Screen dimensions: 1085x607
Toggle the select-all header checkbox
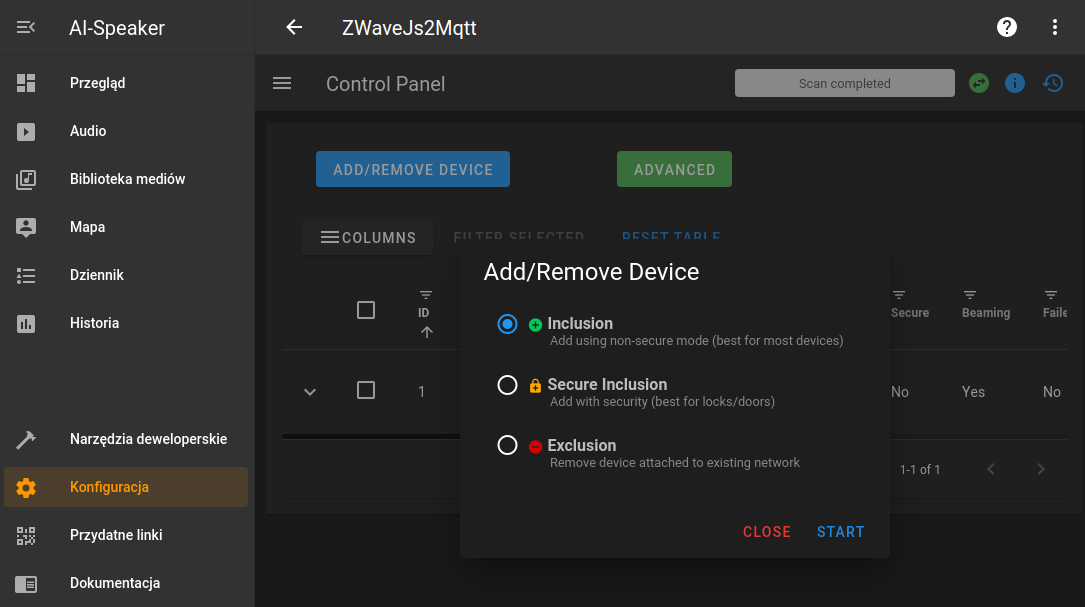(366, 310)
